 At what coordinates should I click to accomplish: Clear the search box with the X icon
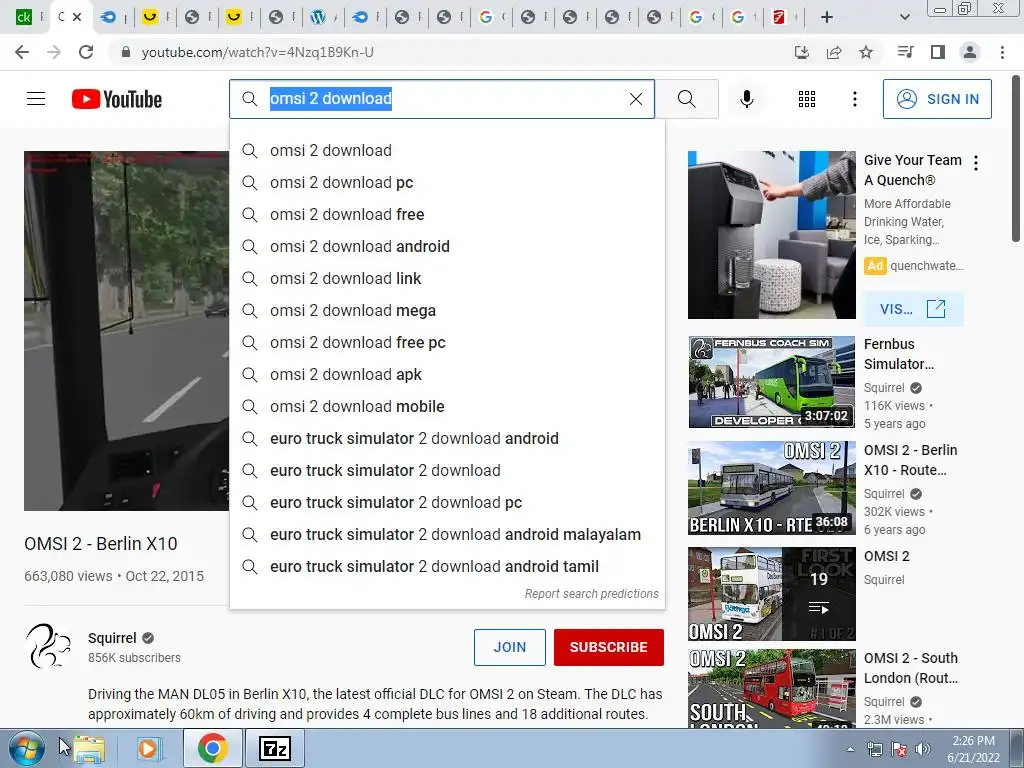pyautogui.click(x=635, y=99)
